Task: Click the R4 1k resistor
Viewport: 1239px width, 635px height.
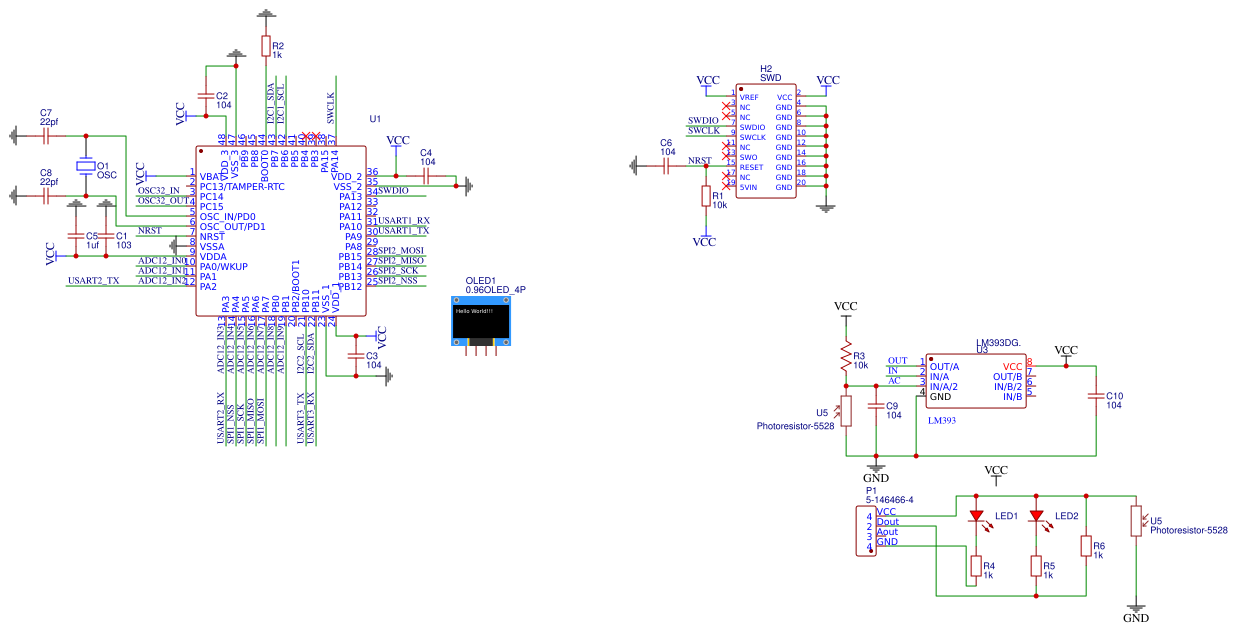Action: click(x=975, y=567)
